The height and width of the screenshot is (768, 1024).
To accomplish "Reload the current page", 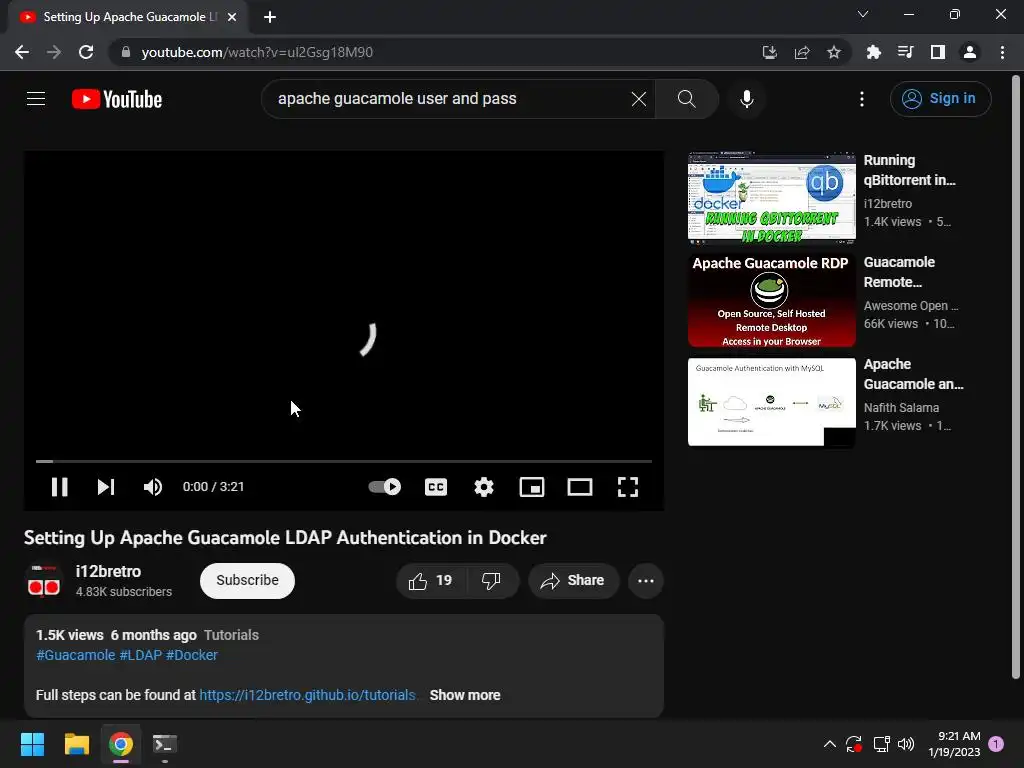I will 86,52.
